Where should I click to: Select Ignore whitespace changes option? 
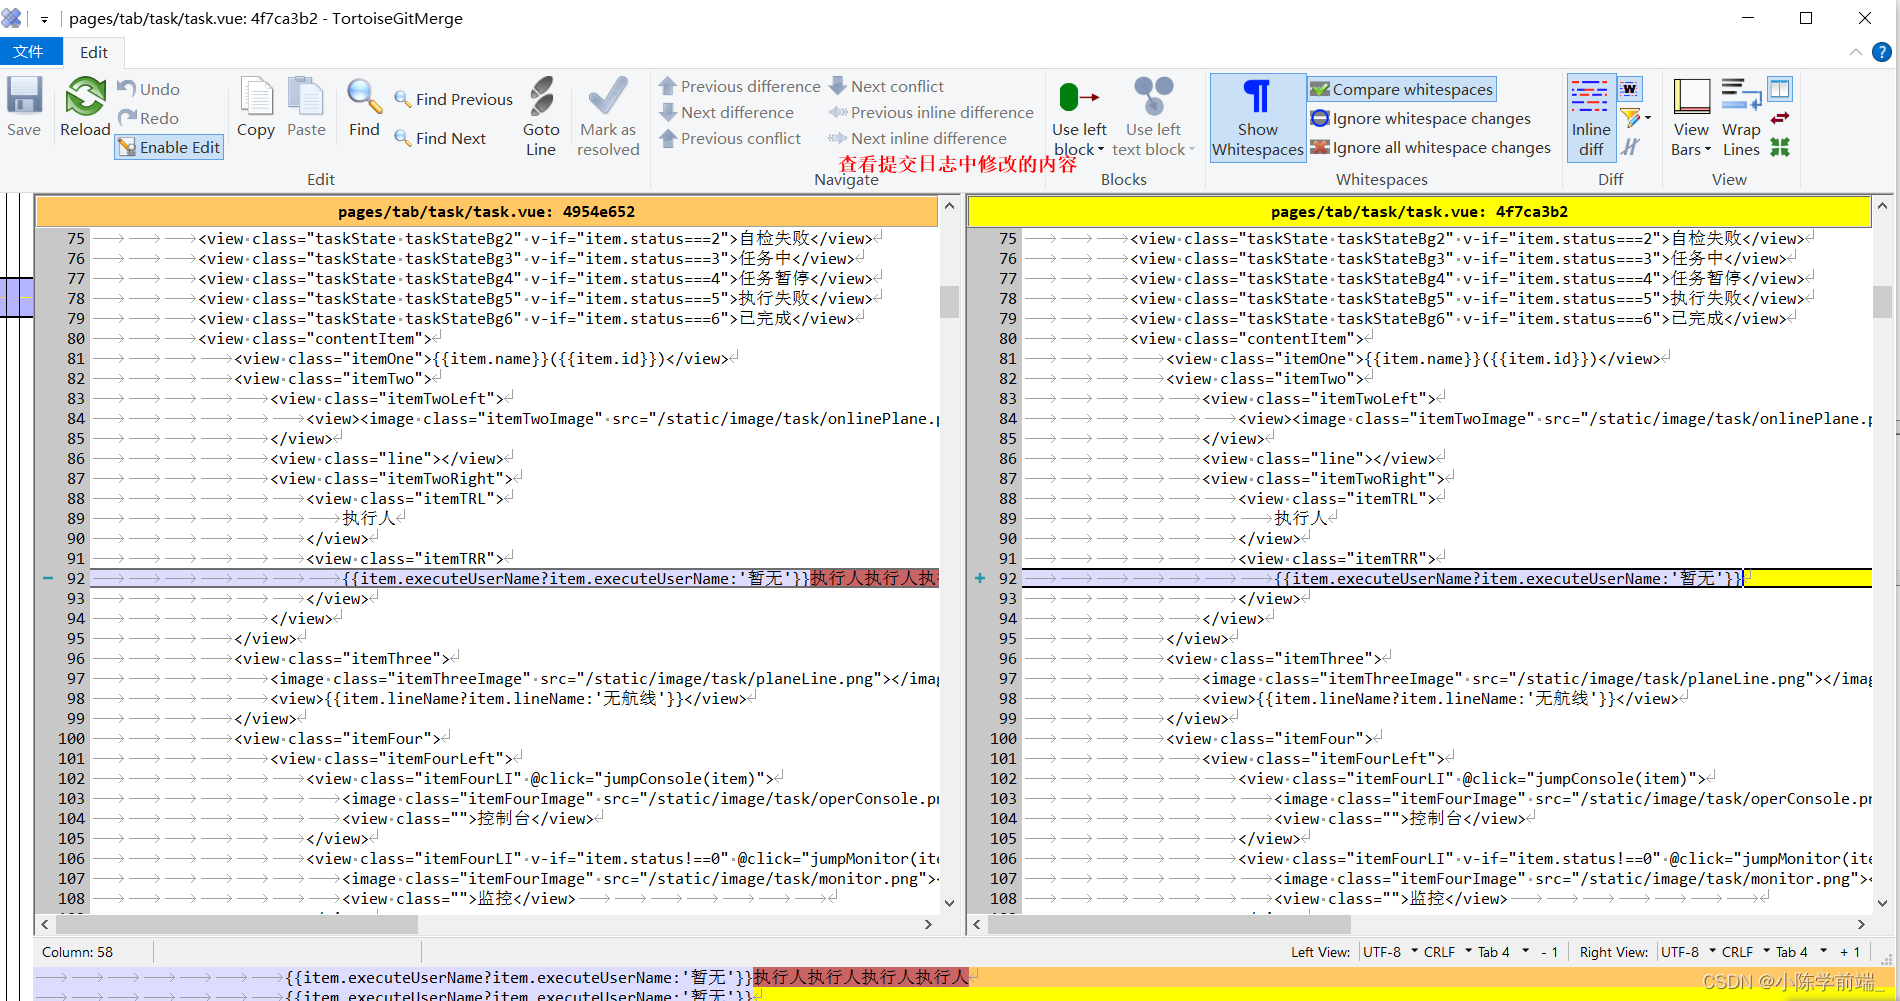tap(1421, 118)
